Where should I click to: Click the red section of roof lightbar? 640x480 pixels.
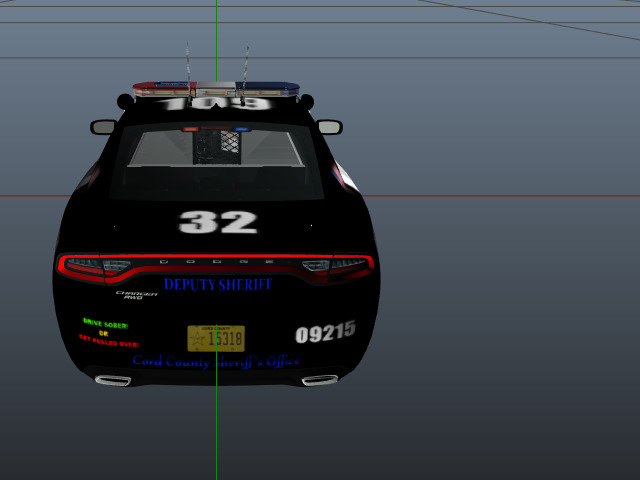(163, 88)
